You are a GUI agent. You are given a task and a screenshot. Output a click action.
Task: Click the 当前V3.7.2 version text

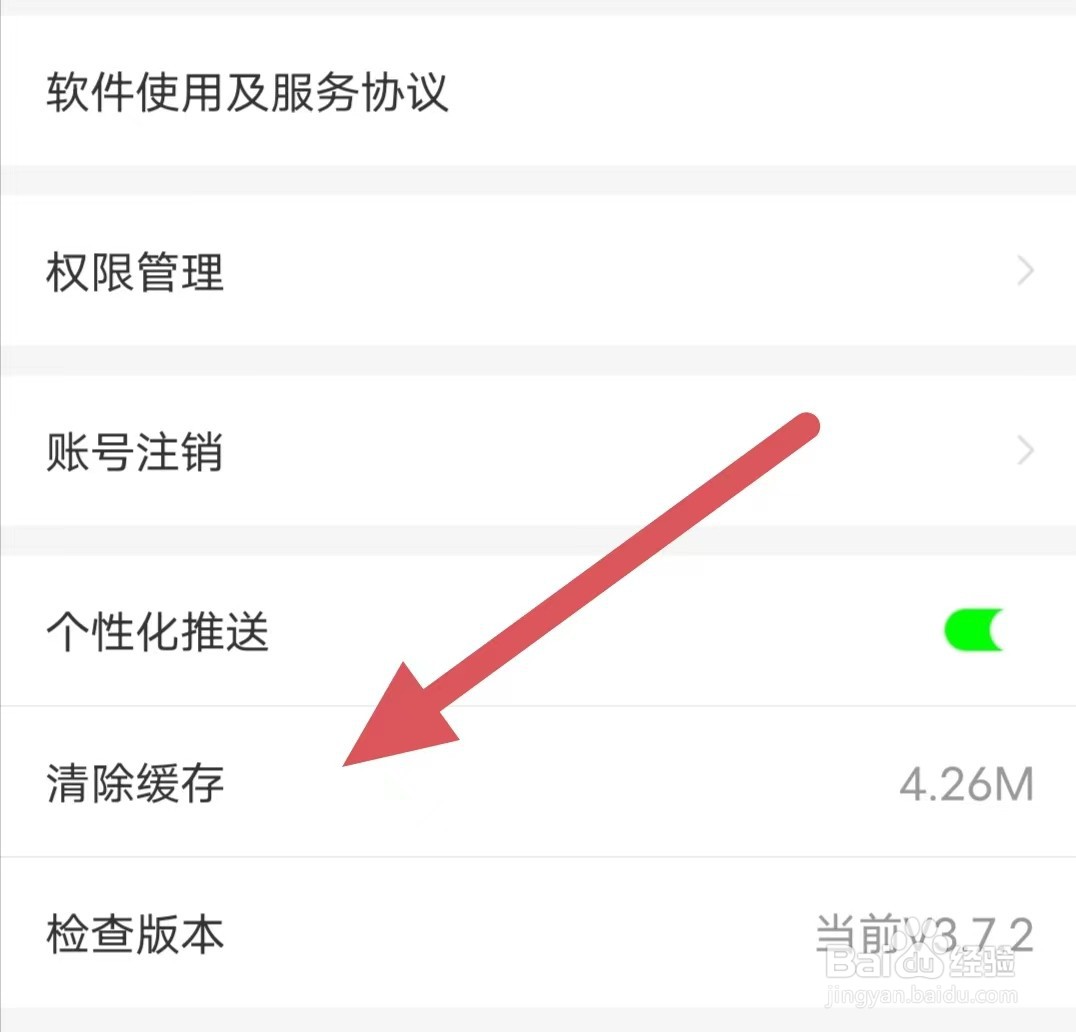[x=924, y=933]
